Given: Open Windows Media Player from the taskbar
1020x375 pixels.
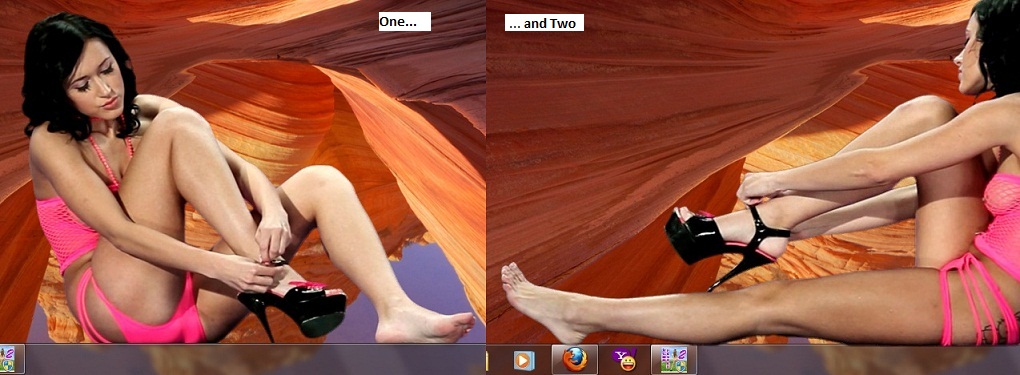Looking at the screenshot, I should (524, 360).
